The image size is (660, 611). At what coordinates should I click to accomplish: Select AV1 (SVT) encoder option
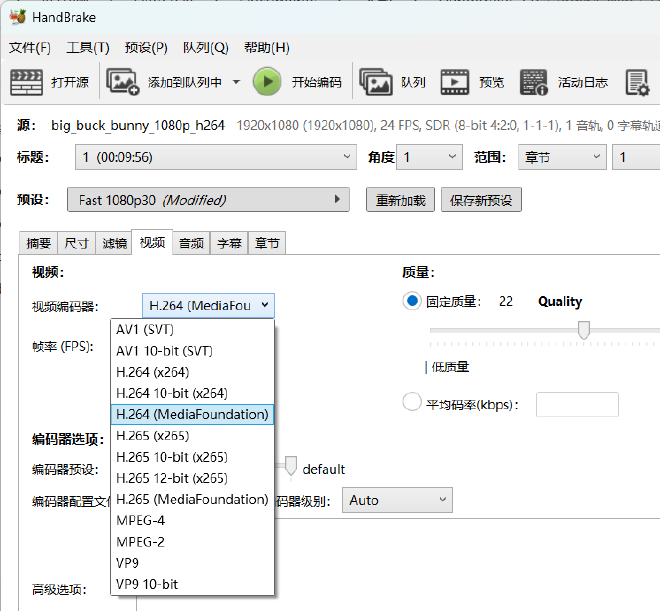point(192,329)
